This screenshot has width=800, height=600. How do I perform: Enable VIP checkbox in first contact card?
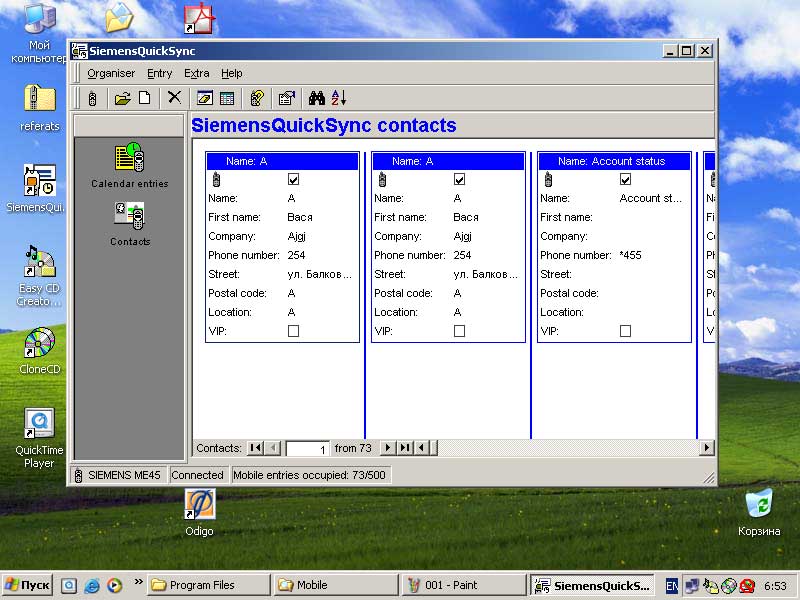(293, 331)
